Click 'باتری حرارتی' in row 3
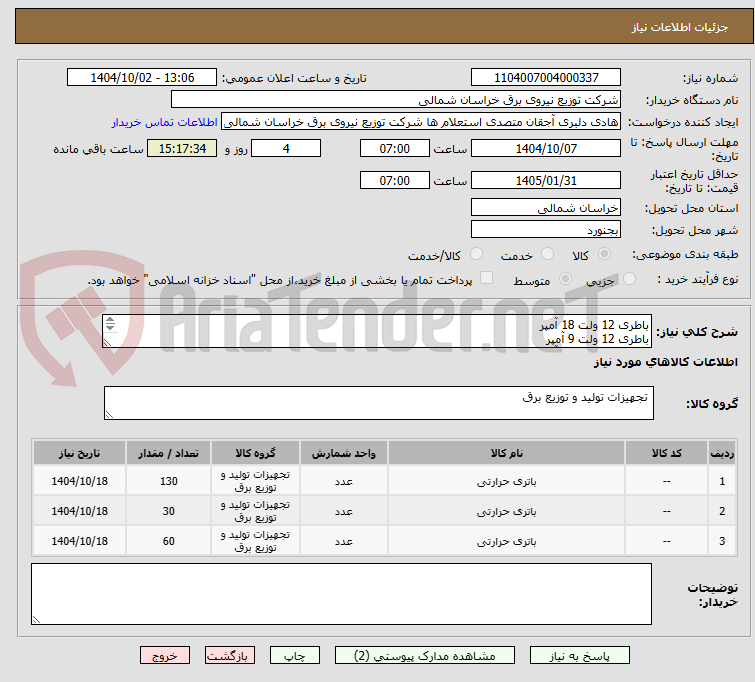This screenshot has height=682, width=755. coord(507,541)
